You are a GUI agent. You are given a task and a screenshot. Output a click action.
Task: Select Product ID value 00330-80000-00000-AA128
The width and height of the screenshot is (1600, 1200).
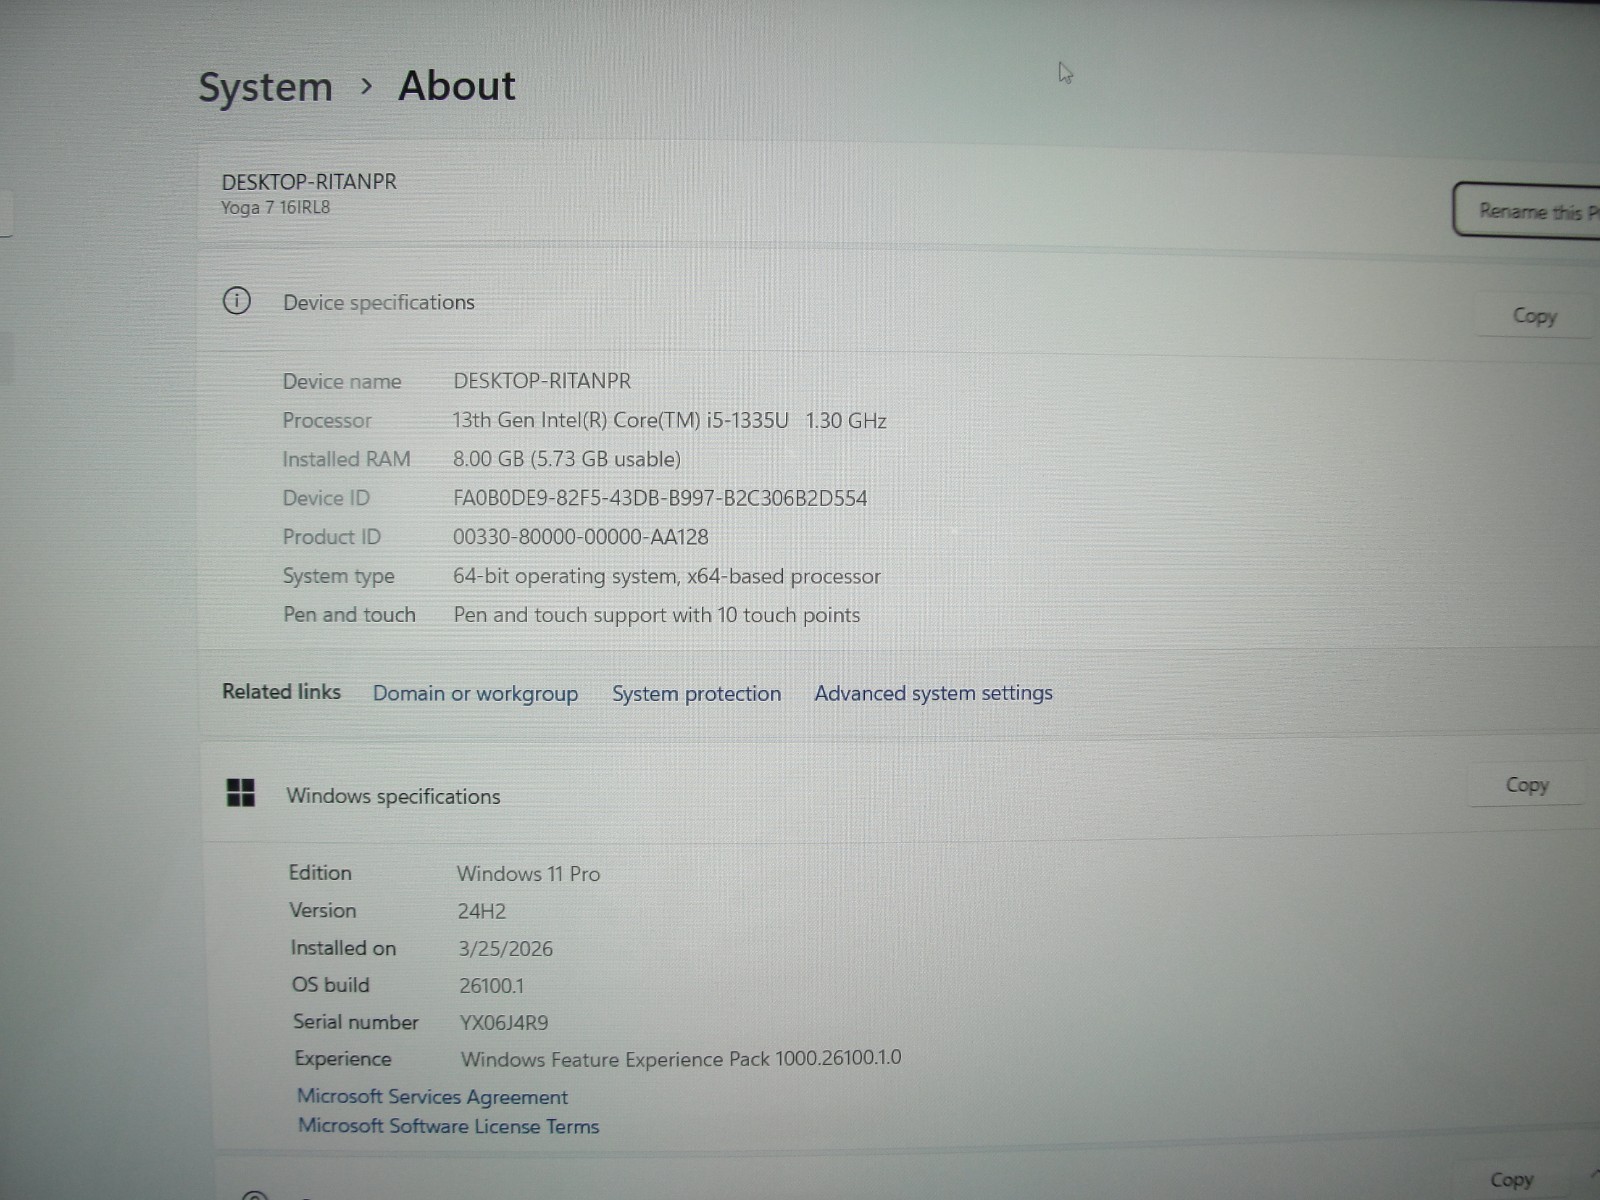(580, 537)
